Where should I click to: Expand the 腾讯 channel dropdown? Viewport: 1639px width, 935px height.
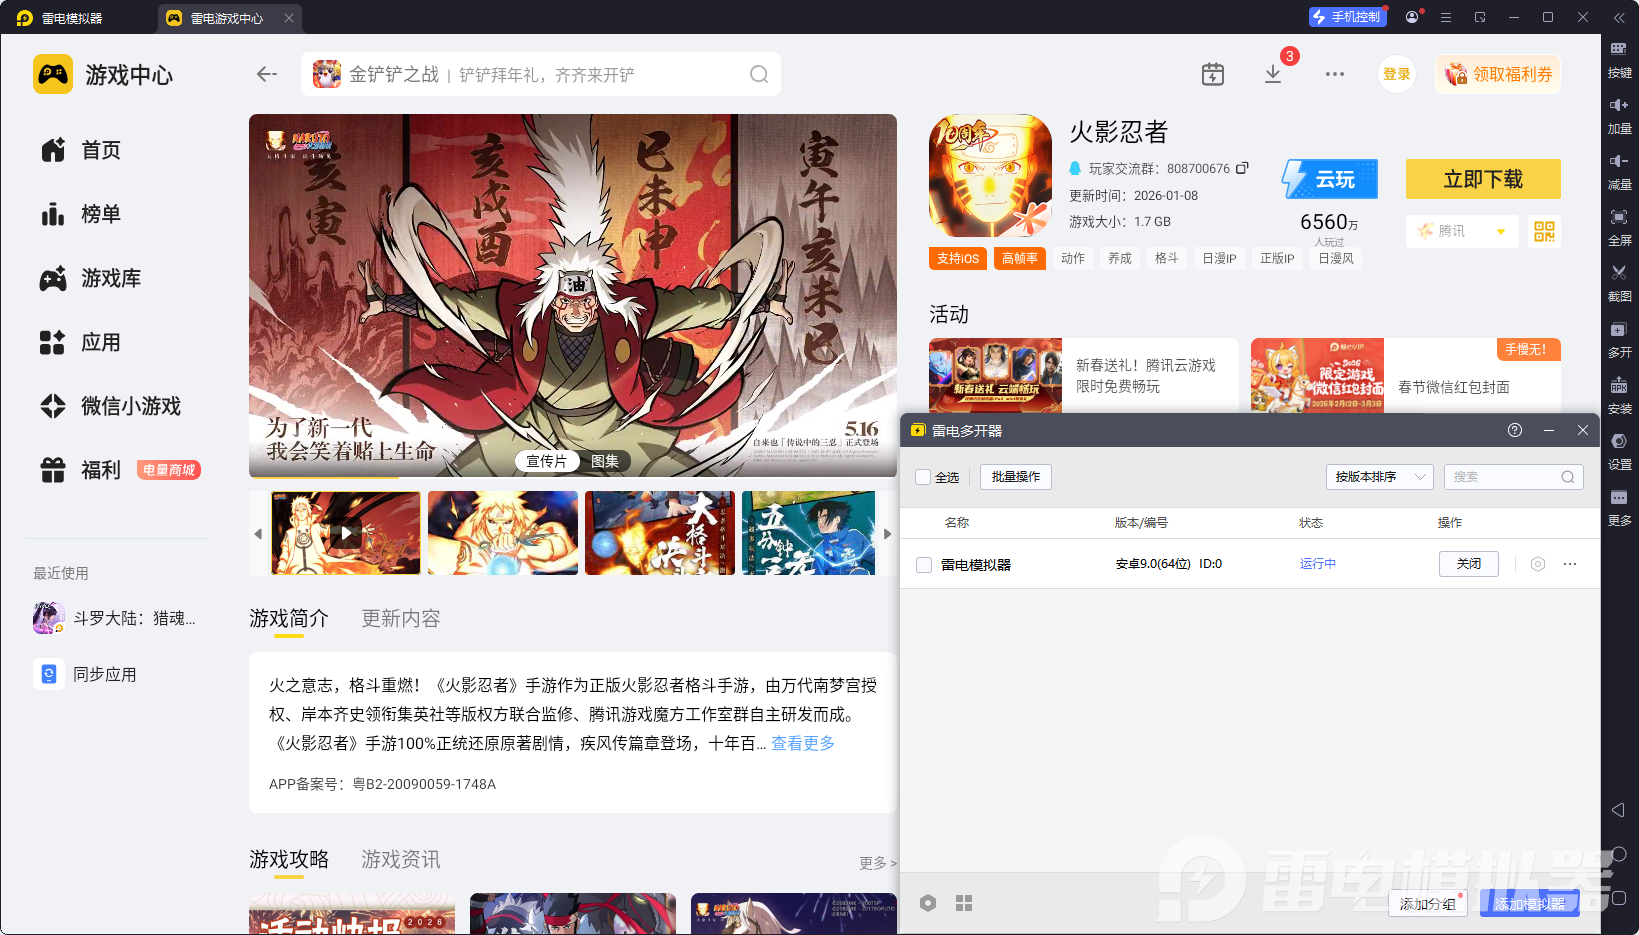[x=1462, y=231]
